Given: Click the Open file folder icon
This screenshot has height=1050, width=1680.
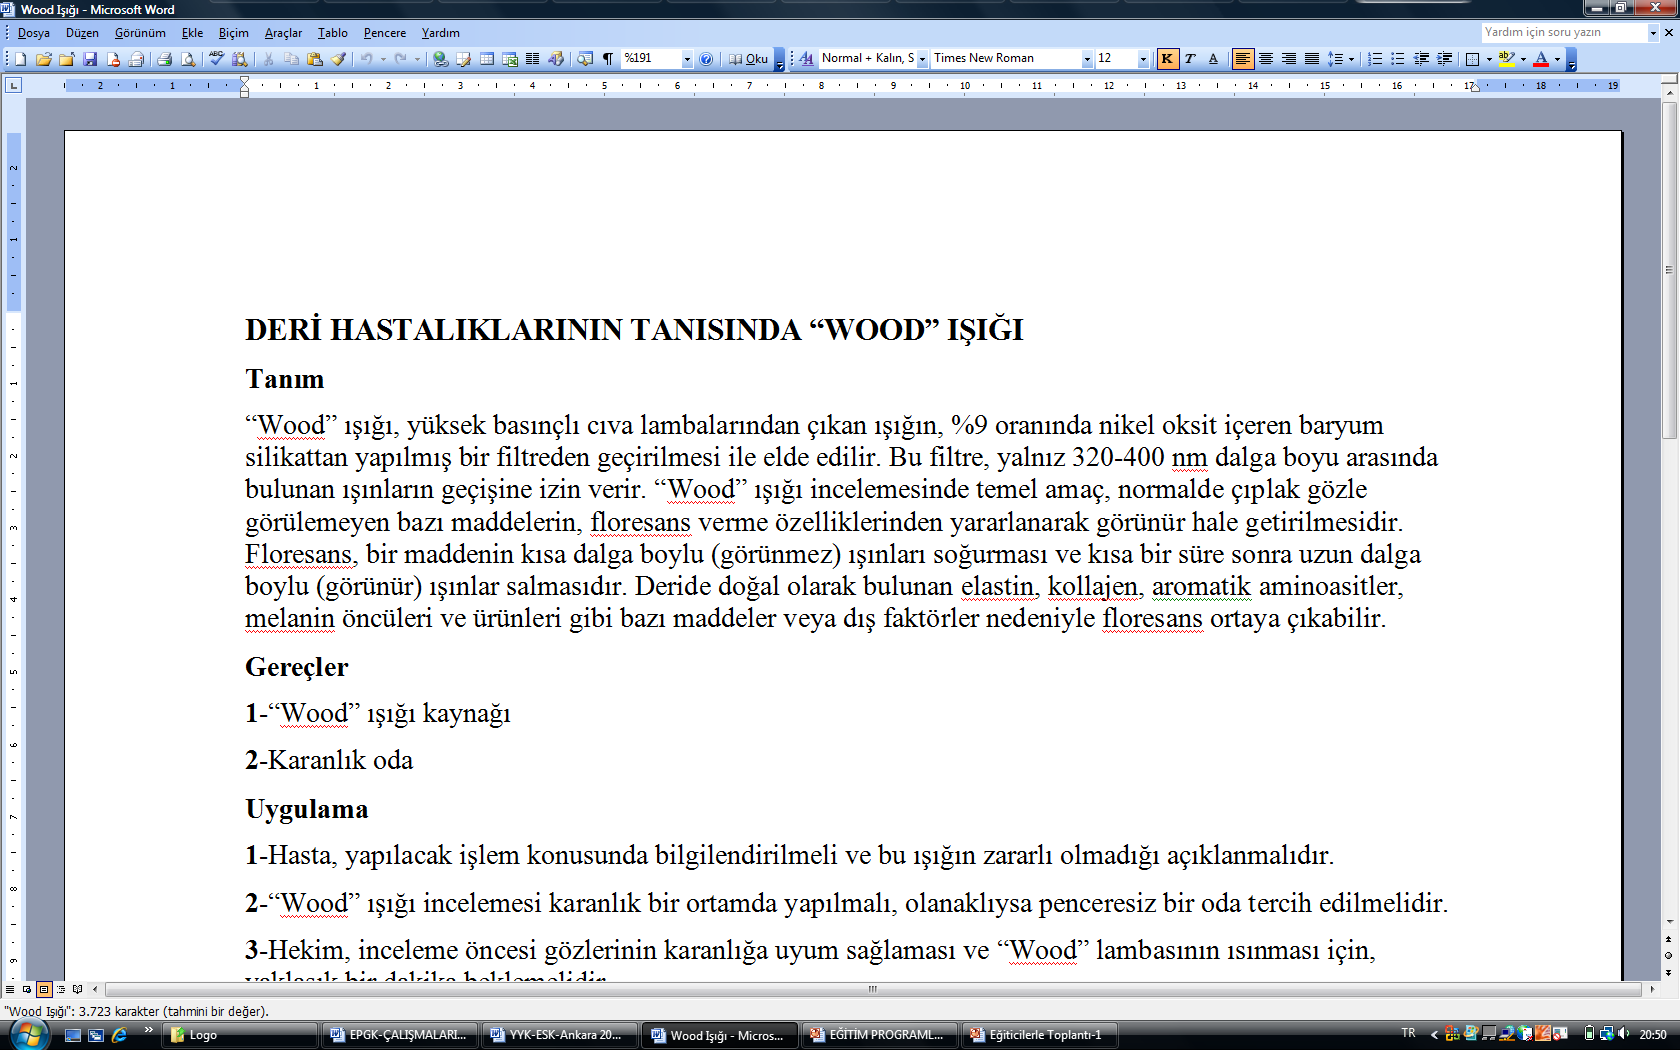Looking at the screenshot, I should tap(44, 59).
